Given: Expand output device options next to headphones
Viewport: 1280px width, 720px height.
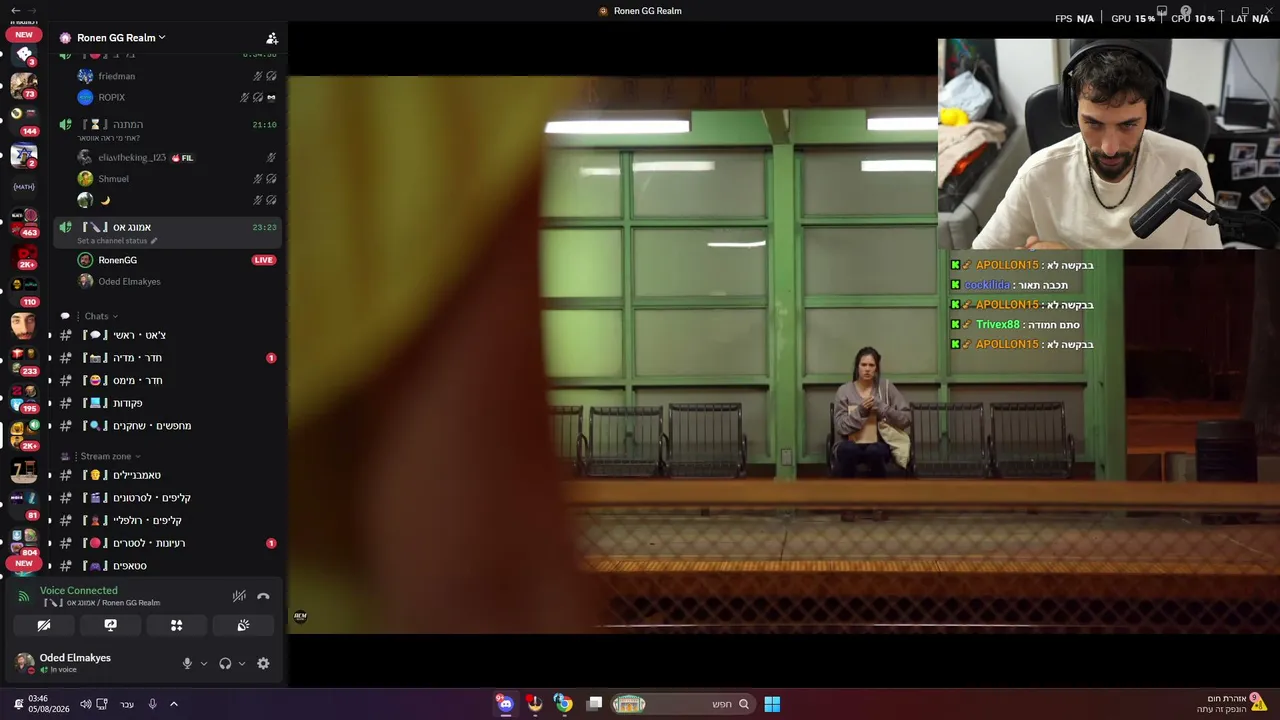Looking at the screenshot, I should pyautogui.click(x=242, y=663).
